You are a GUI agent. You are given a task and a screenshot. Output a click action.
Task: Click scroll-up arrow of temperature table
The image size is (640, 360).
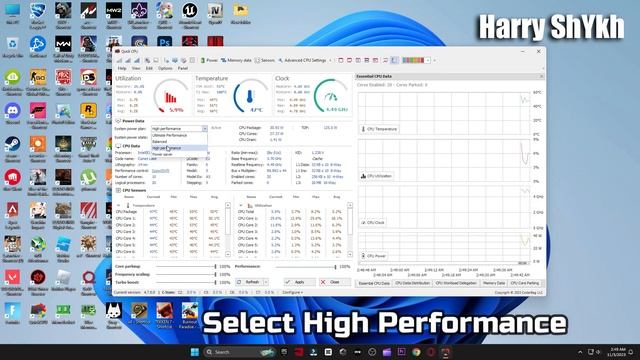click(228, 205)
